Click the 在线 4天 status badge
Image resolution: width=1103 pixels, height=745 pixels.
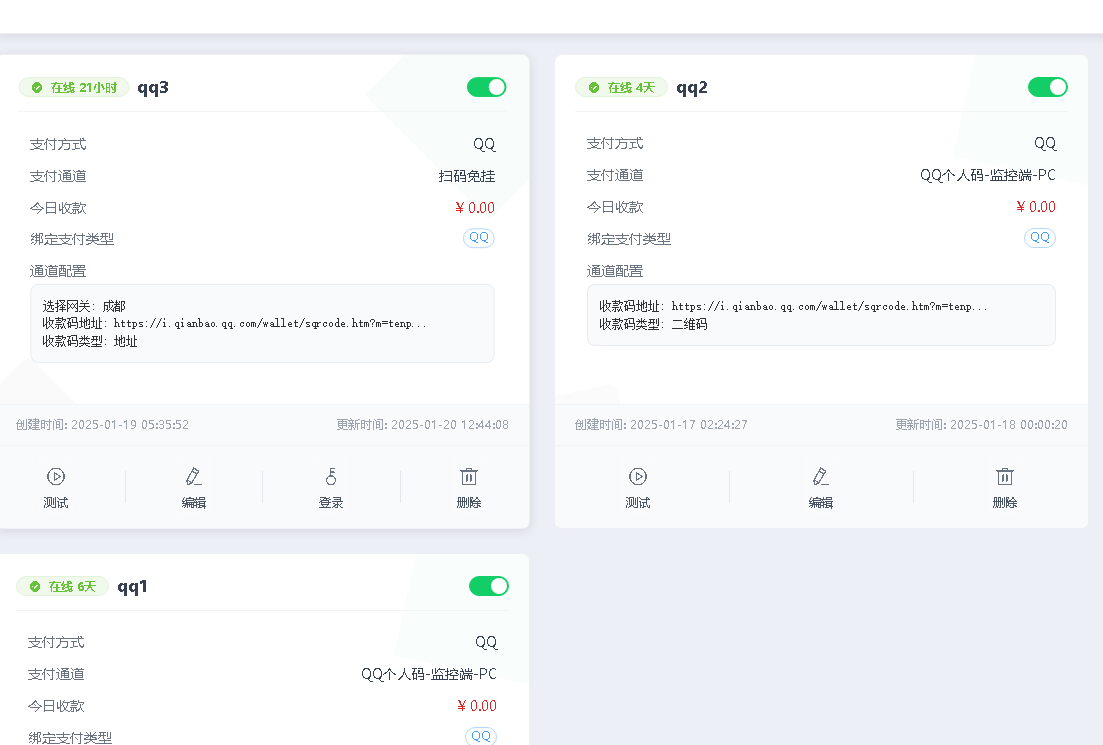(x=621, y=87)
